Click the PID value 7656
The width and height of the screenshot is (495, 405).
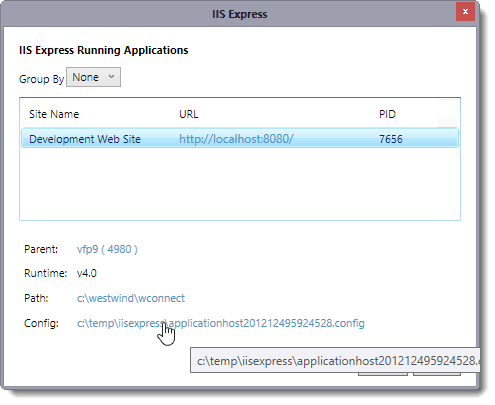pyautogui.click(x=391, y=139)
